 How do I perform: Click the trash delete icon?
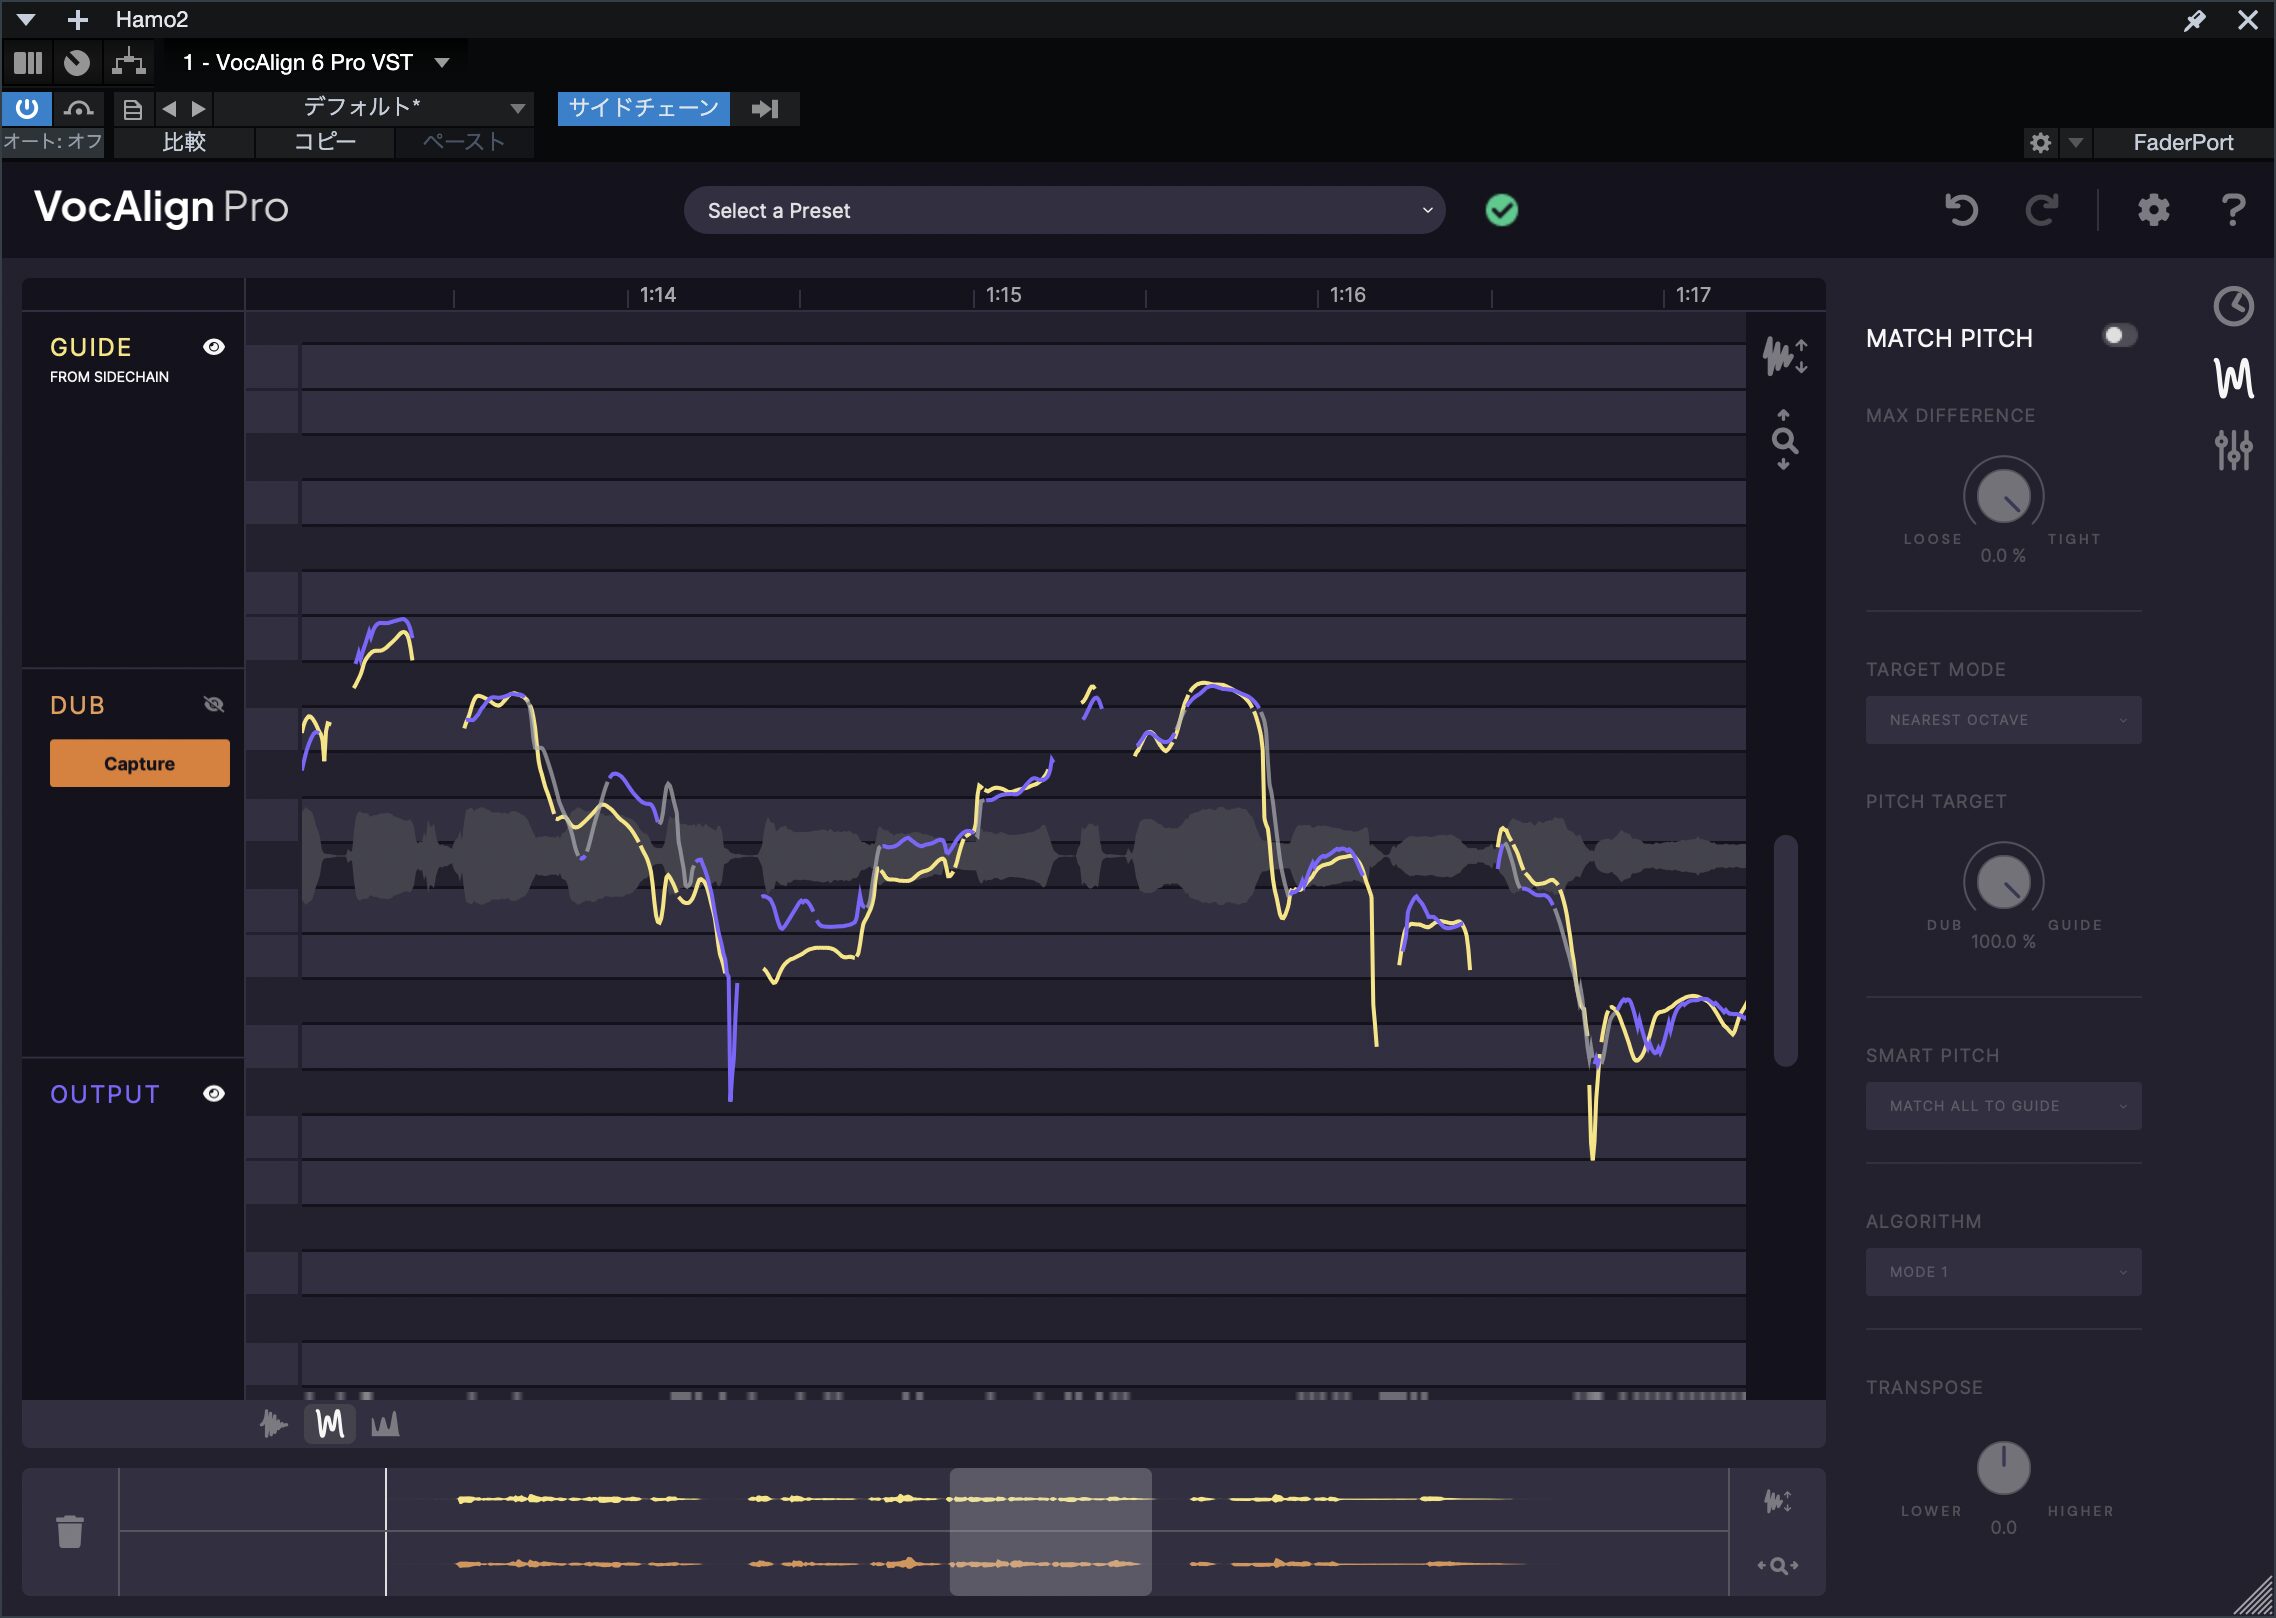(x=69, y=1531)
